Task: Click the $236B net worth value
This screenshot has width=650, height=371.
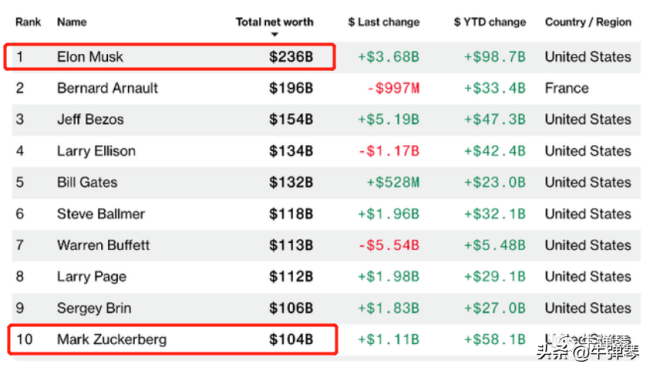Action: point(291,57)
